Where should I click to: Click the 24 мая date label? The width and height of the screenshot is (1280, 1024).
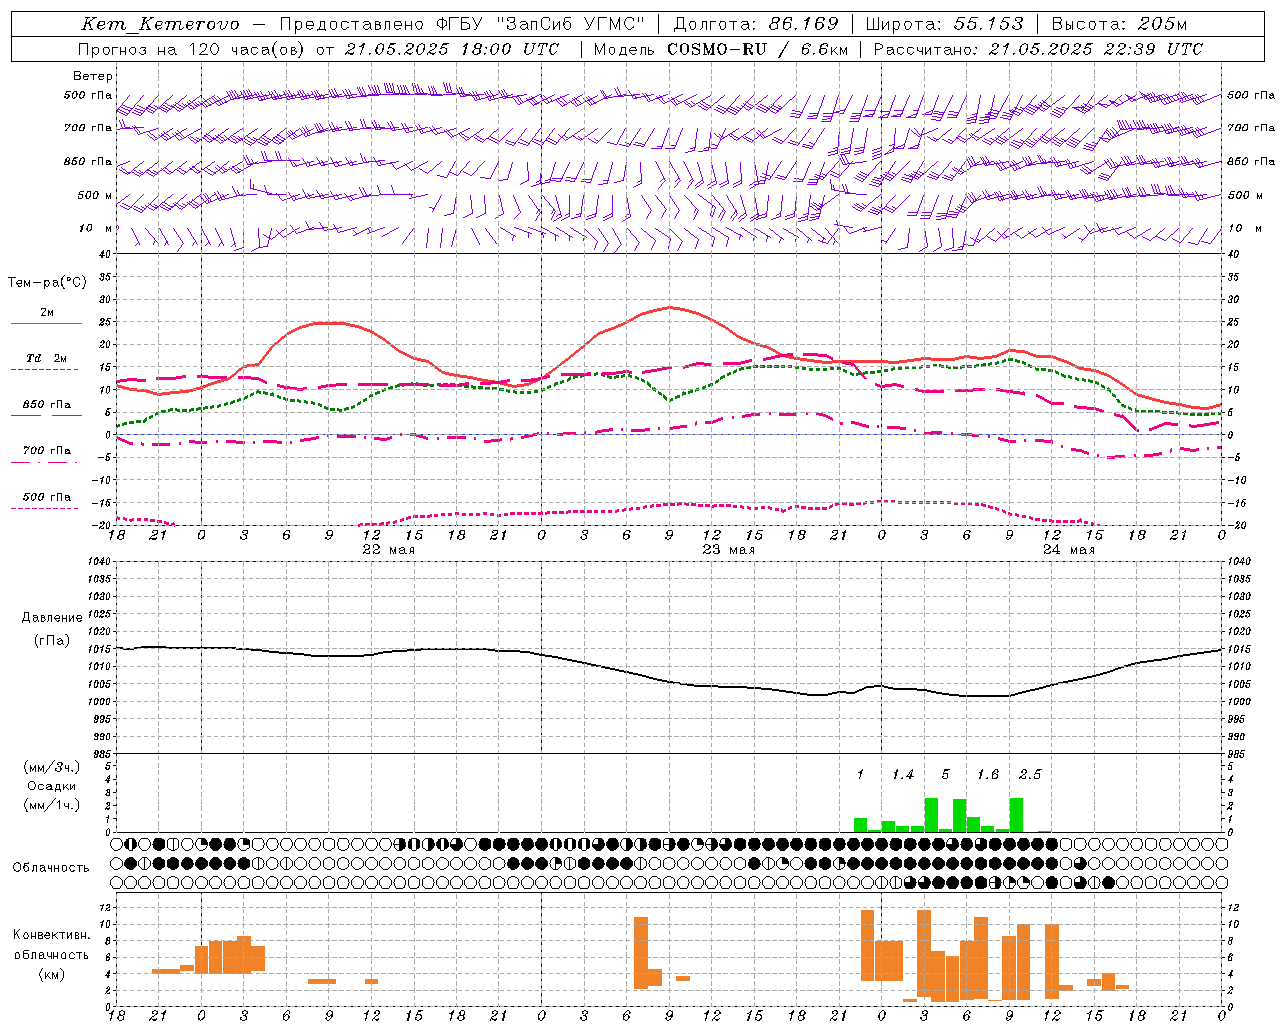pos(1068,550)
